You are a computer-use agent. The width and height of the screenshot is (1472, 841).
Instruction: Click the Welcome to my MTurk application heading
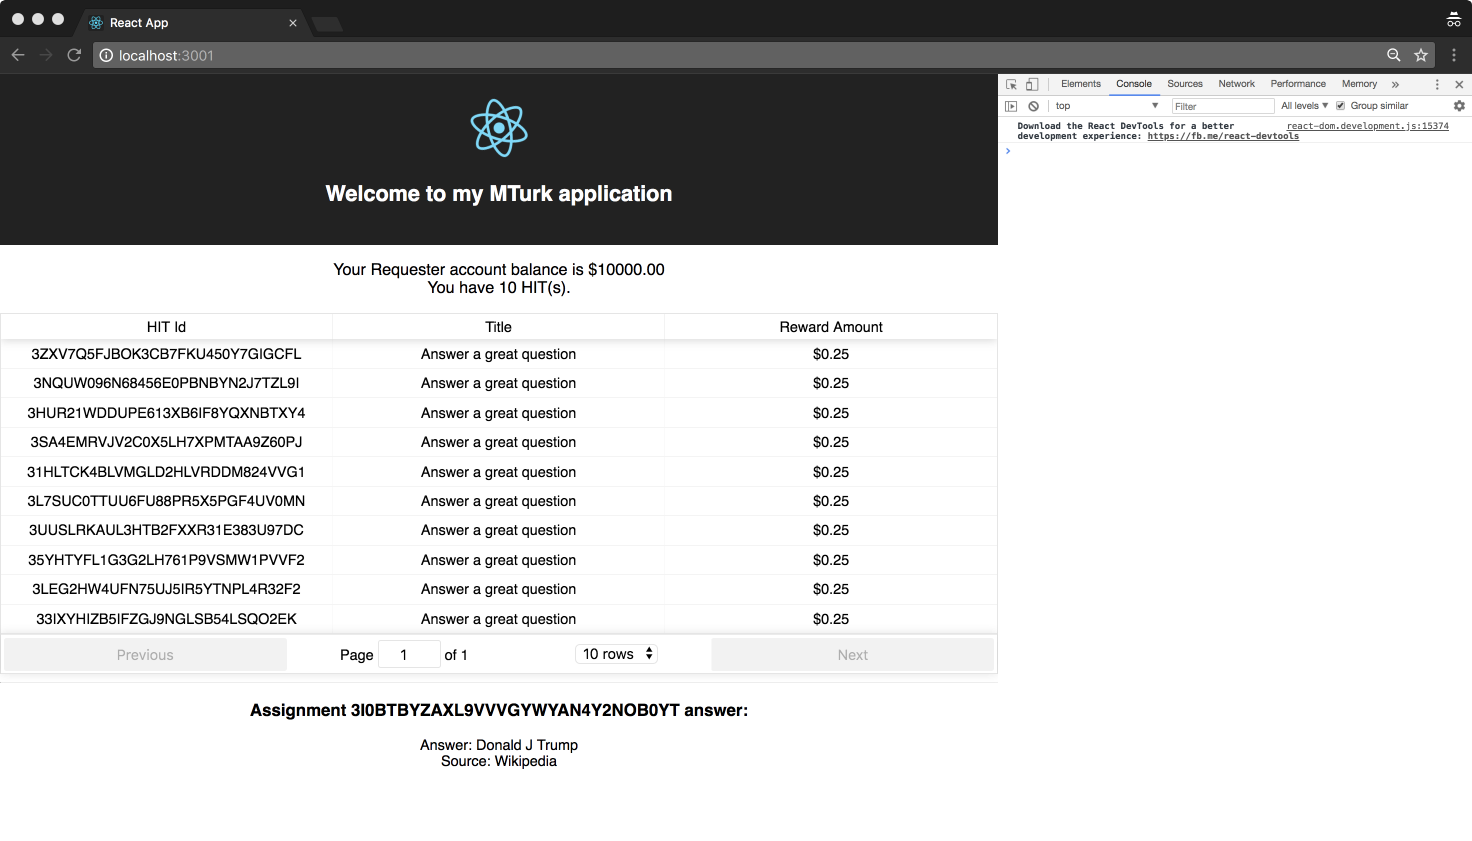[499, 194]
